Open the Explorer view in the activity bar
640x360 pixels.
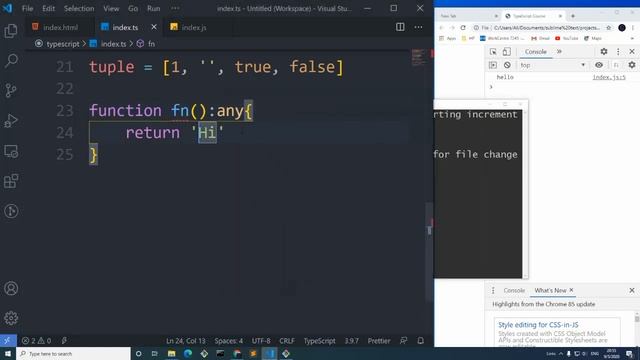point(11,31)
